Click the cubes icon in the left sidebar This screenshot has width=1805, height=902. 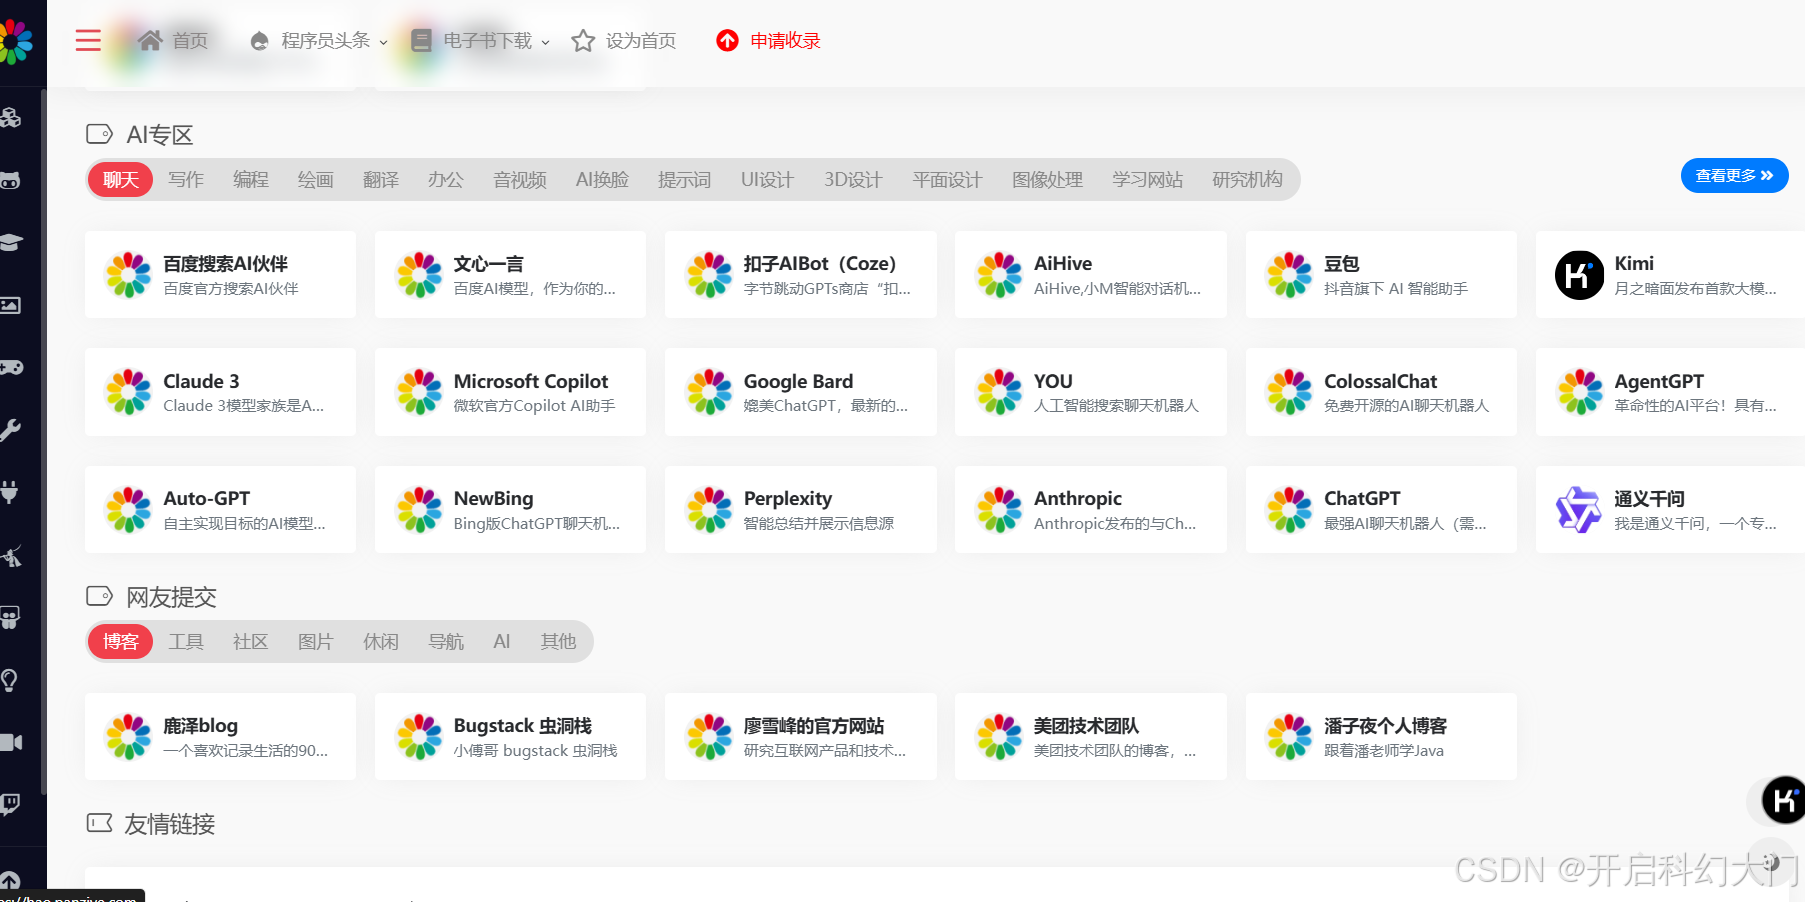pyautogui.click(x=10, y=118)
